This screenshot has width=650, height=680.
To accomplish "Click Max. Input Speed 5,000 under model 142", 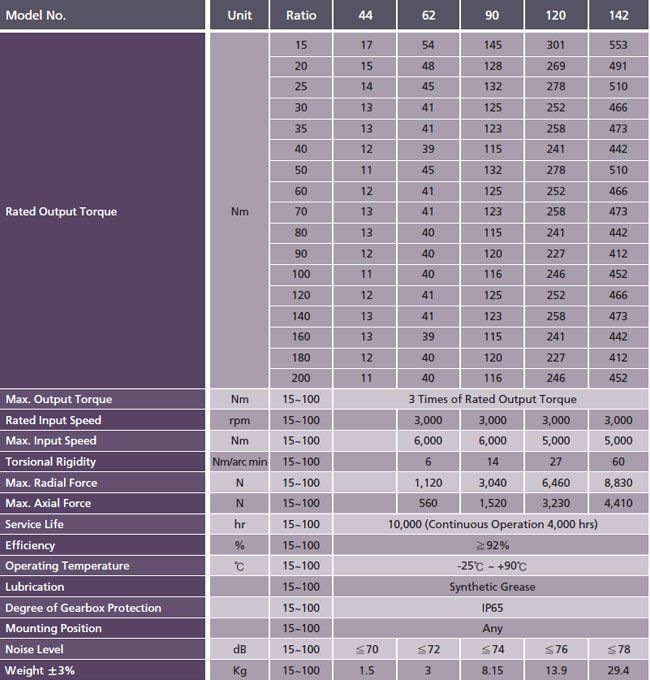I will [618, 441].
